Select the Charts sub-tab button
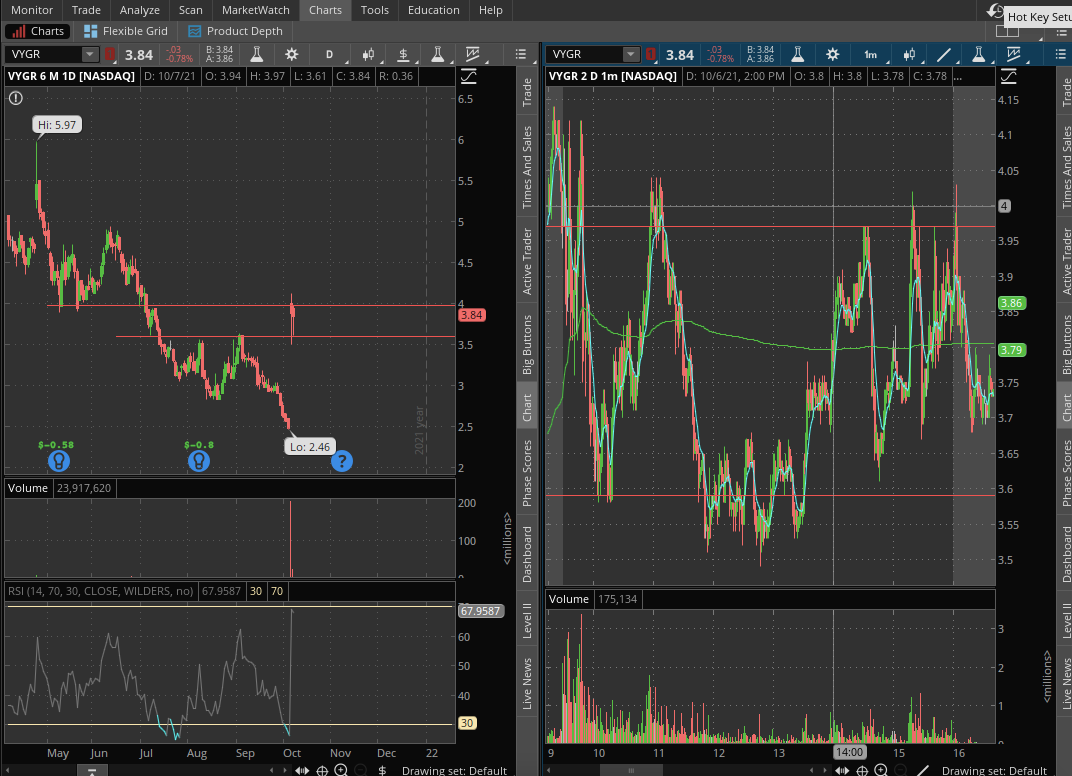The width and height of the screenshot is (1072, 776). coord(38,31)
